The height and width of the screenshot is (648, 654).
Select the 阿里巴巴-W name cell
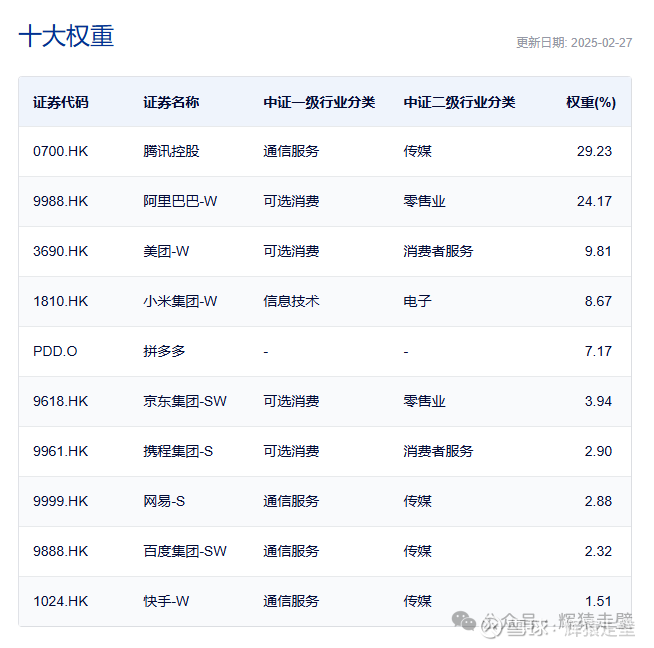[x=180, y=201]
